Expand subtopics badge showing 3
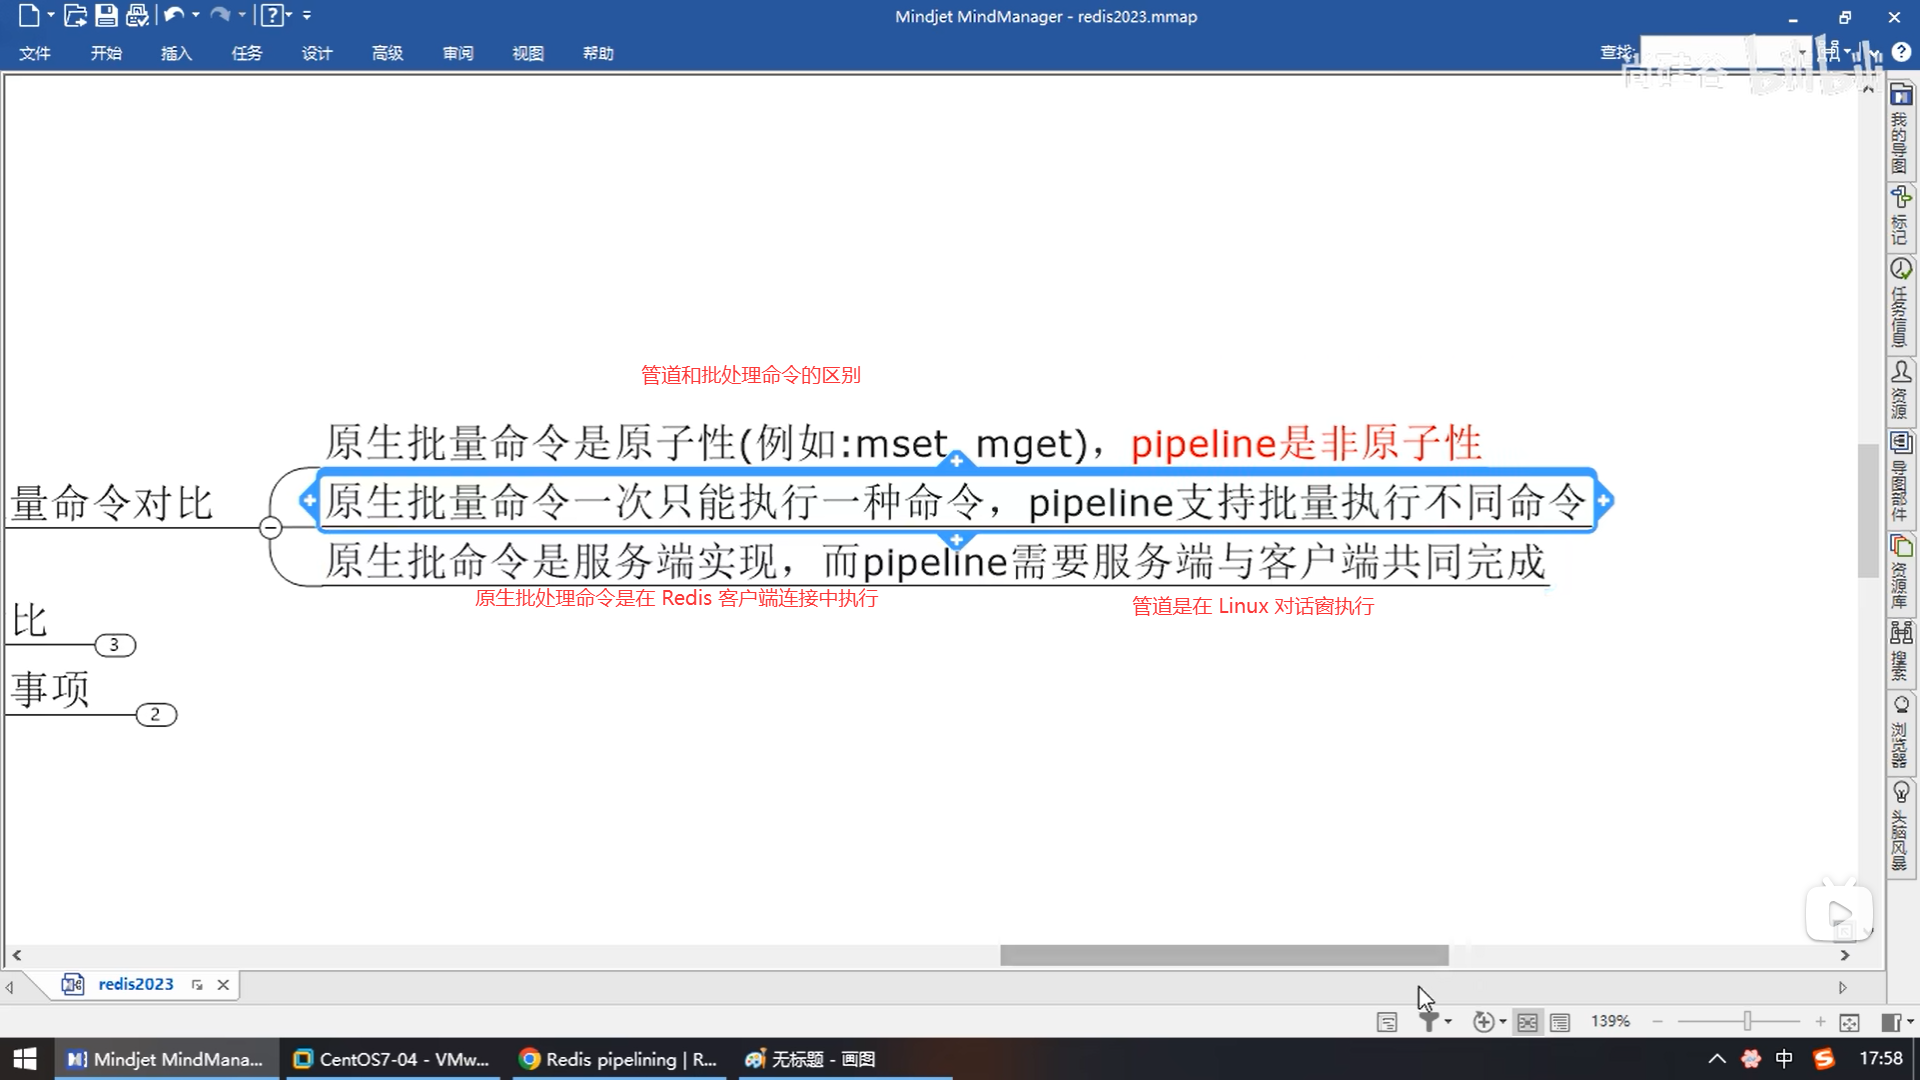The width and height of the screenshot is (1920, 1080). (115, 645)
